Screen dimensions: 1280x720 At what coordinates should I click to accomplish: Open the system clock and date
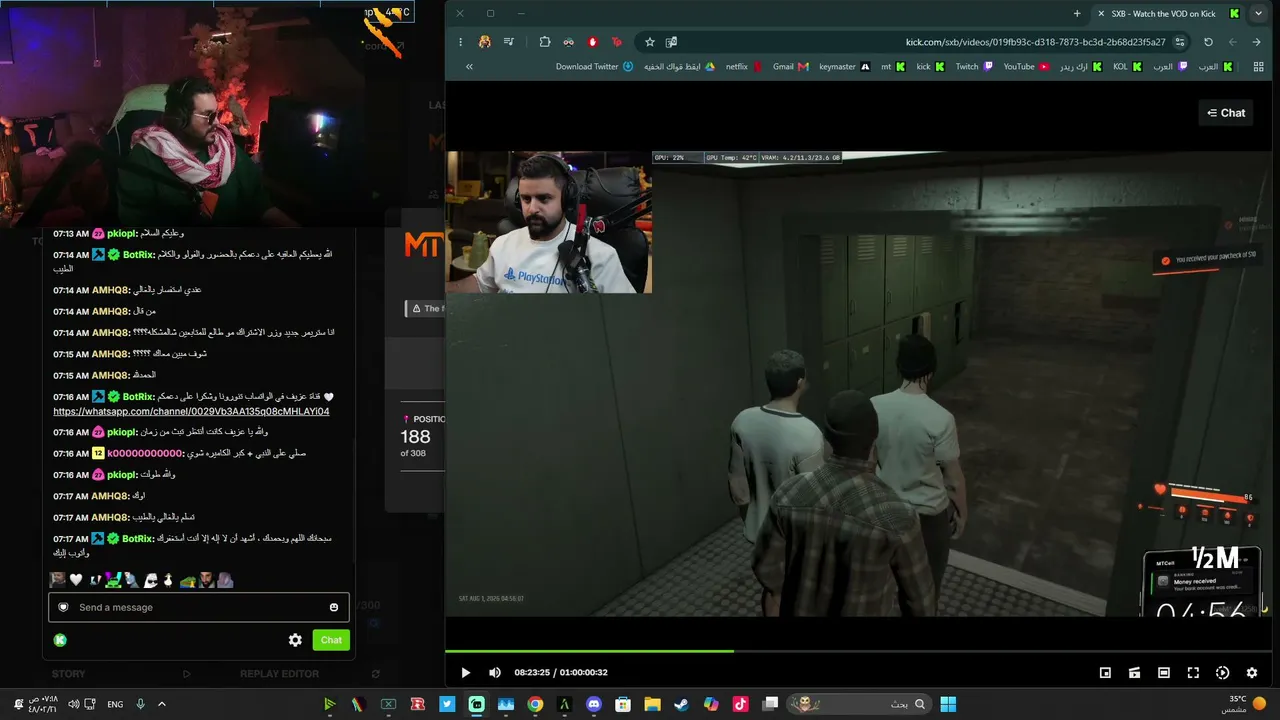click(x=43, y=704)
